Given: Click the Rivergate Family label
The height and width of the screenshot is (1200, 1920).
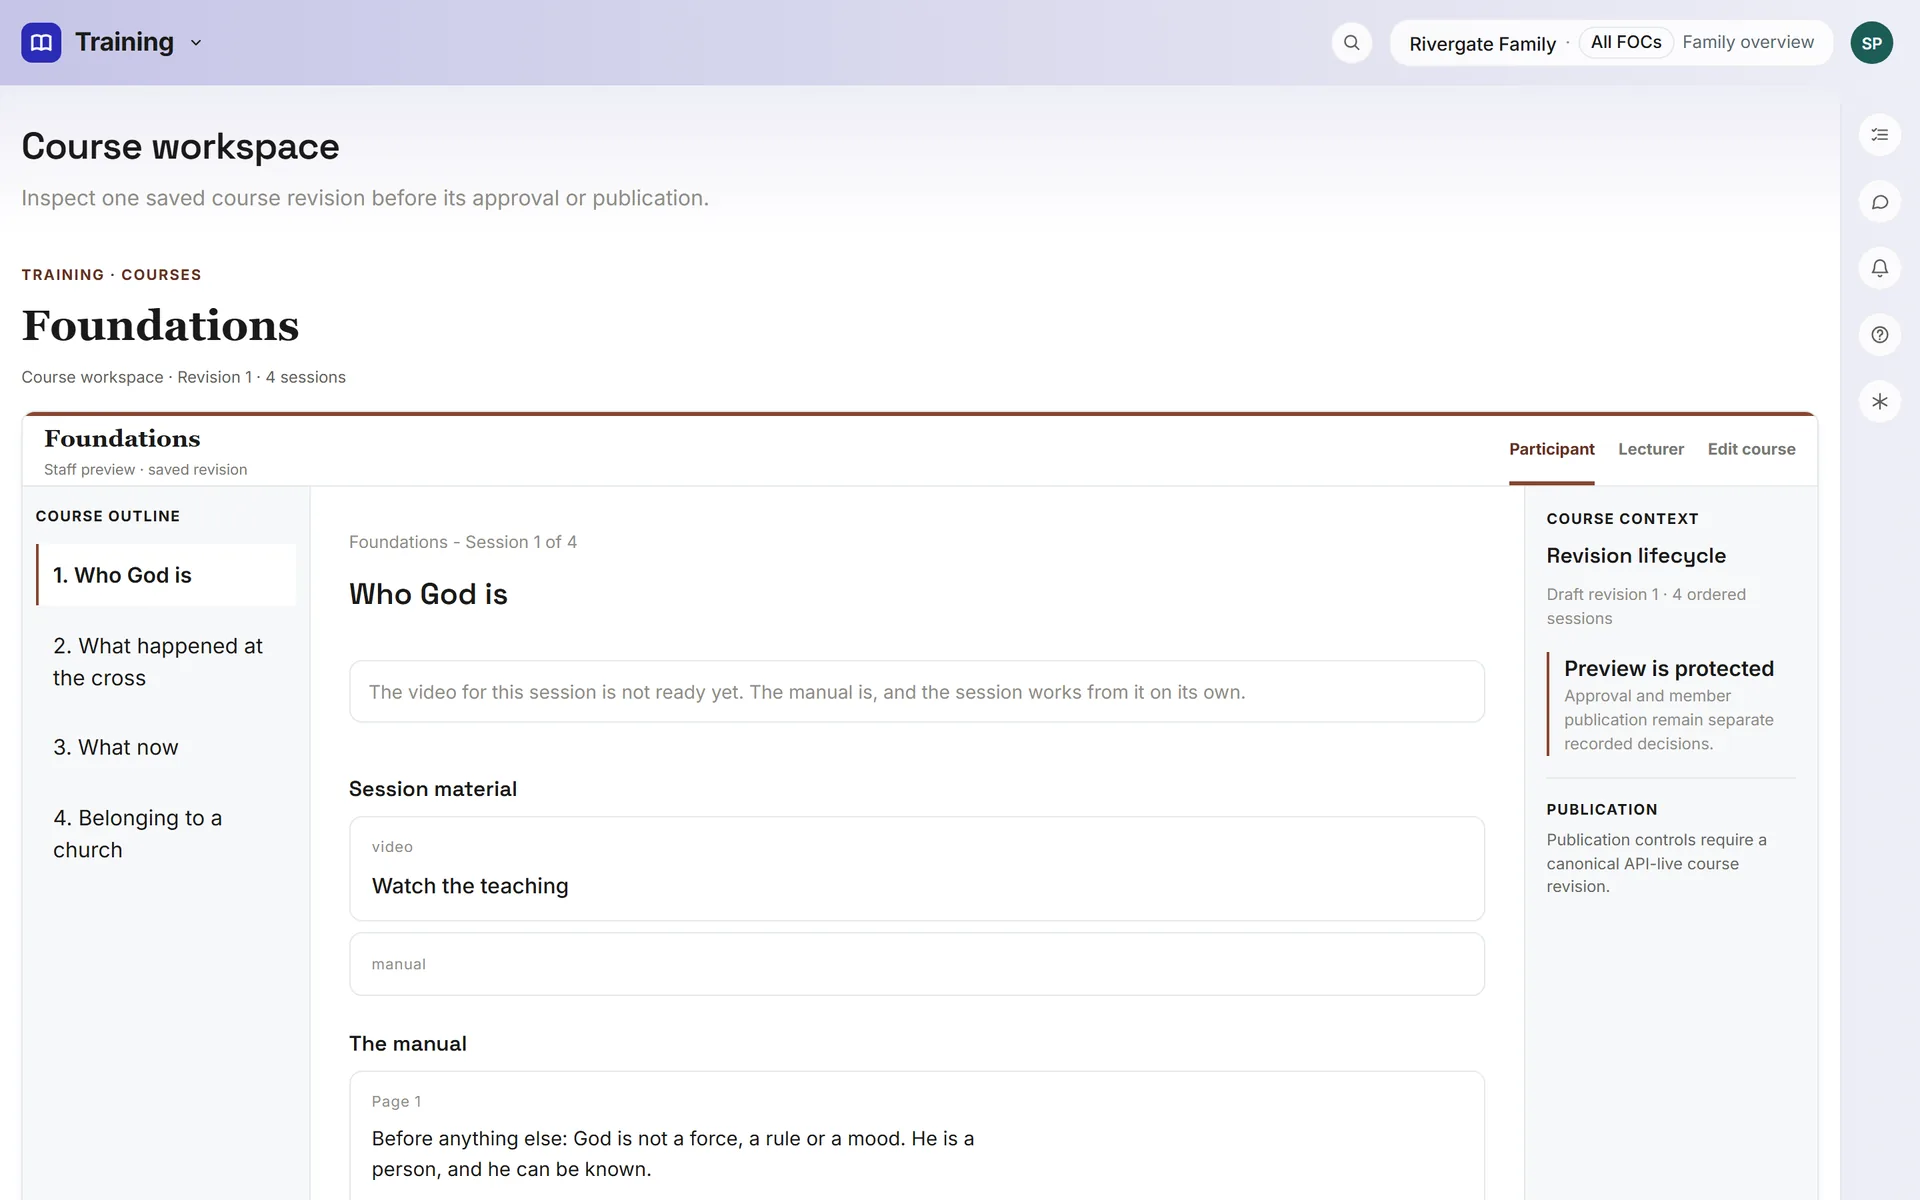Looking at the screenshot, I should click(1482, 44).
